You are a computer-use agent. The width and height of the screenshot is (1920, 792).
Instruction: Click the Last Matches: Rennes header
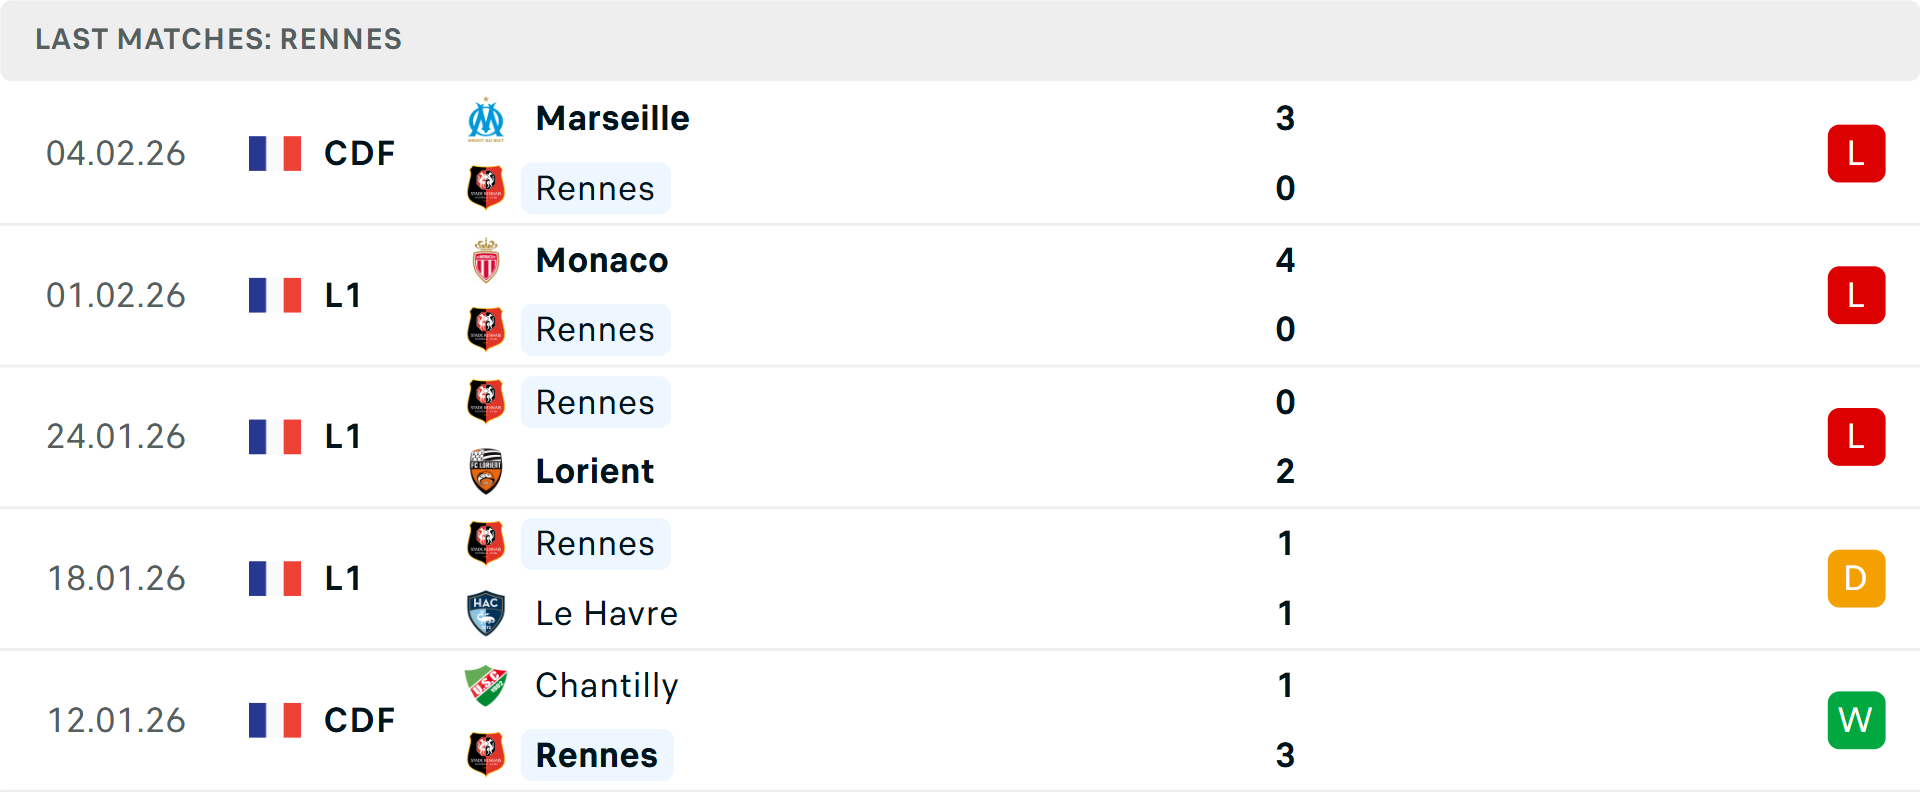[218, 39]
